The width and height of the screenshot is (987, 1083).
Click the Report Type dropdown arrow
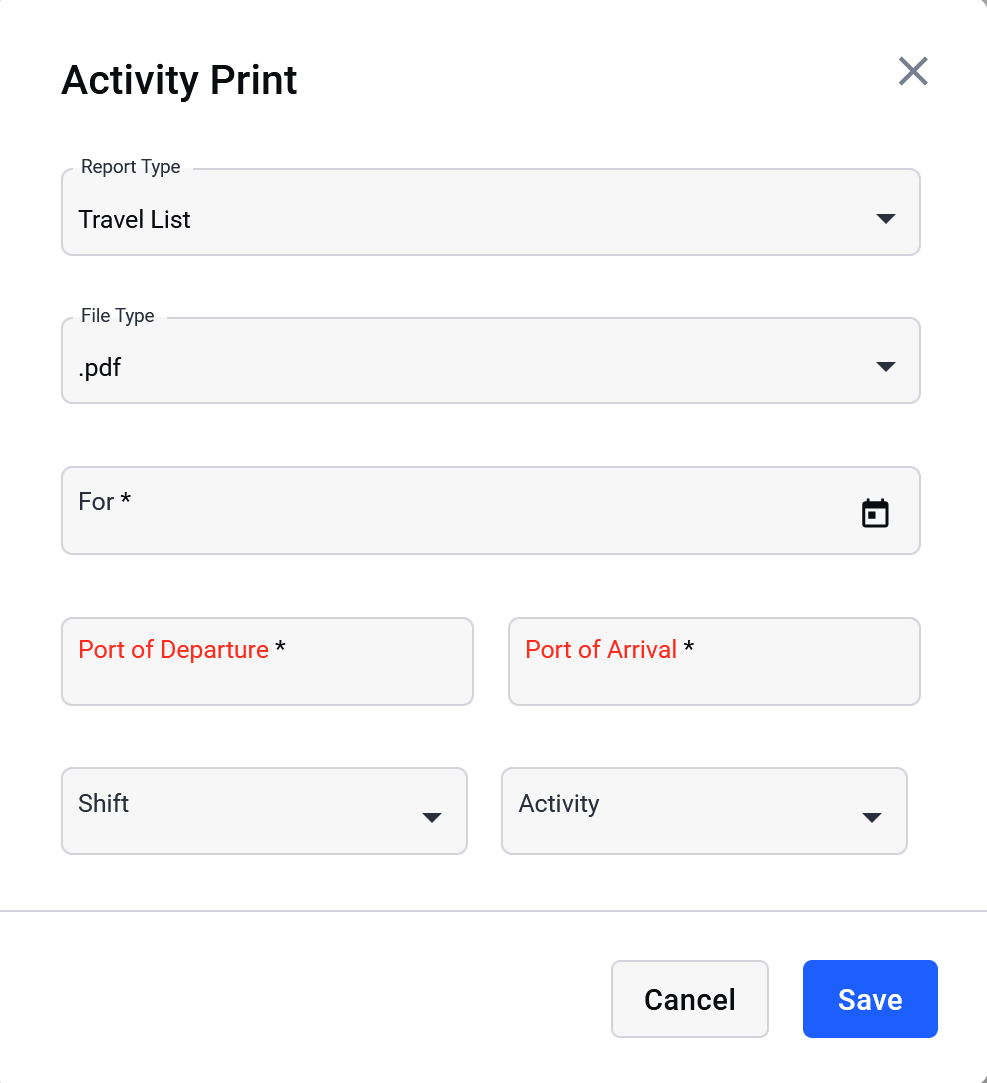[x=885, y=219]
